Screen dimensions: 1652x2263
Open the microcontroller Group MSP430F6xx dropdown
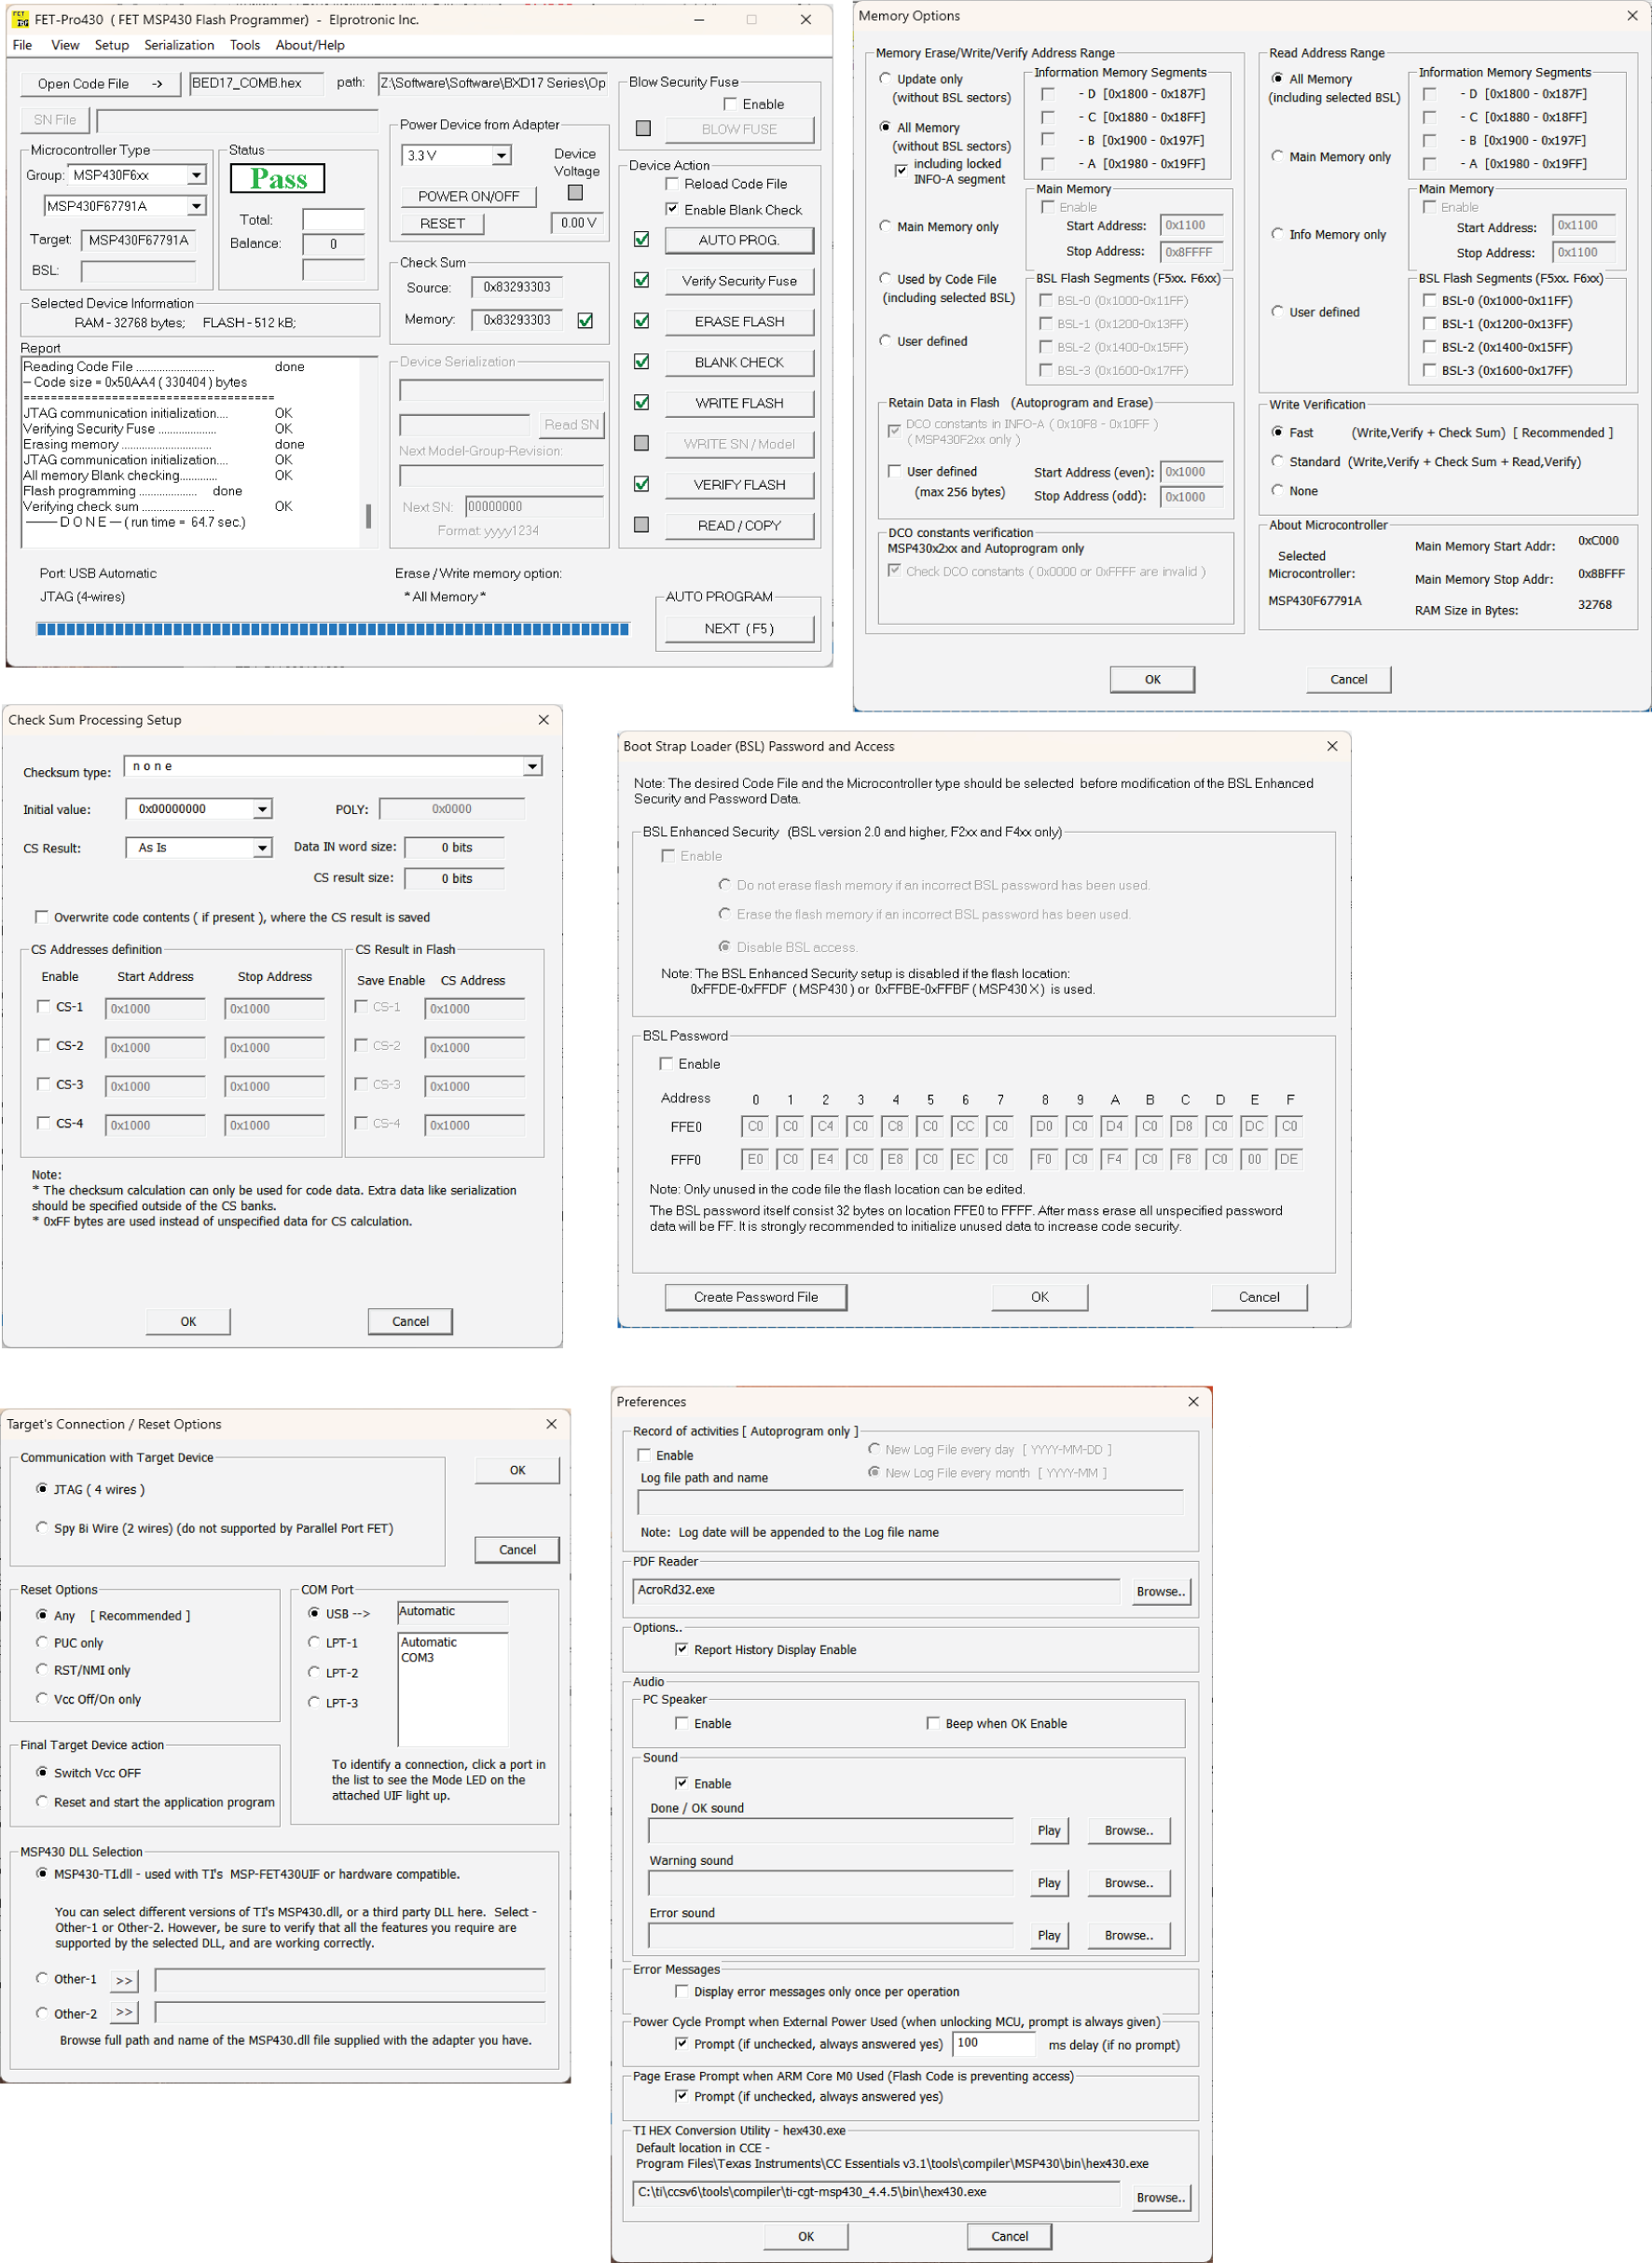tap(196, 175)
